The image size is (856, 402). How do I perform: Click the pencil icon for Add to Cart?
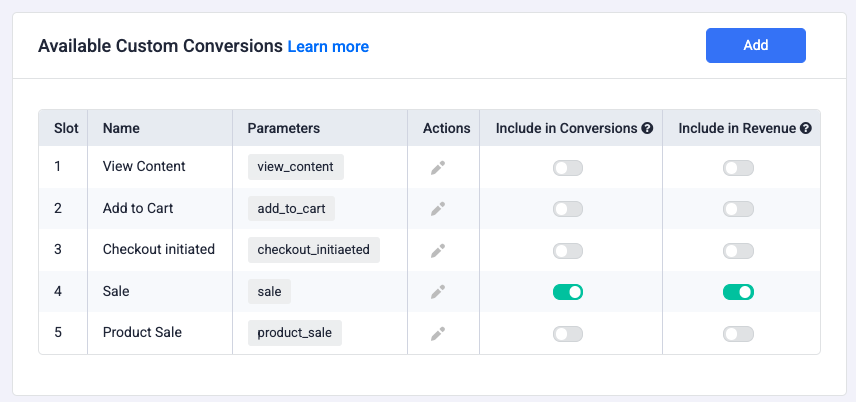[x=438, y=209]
